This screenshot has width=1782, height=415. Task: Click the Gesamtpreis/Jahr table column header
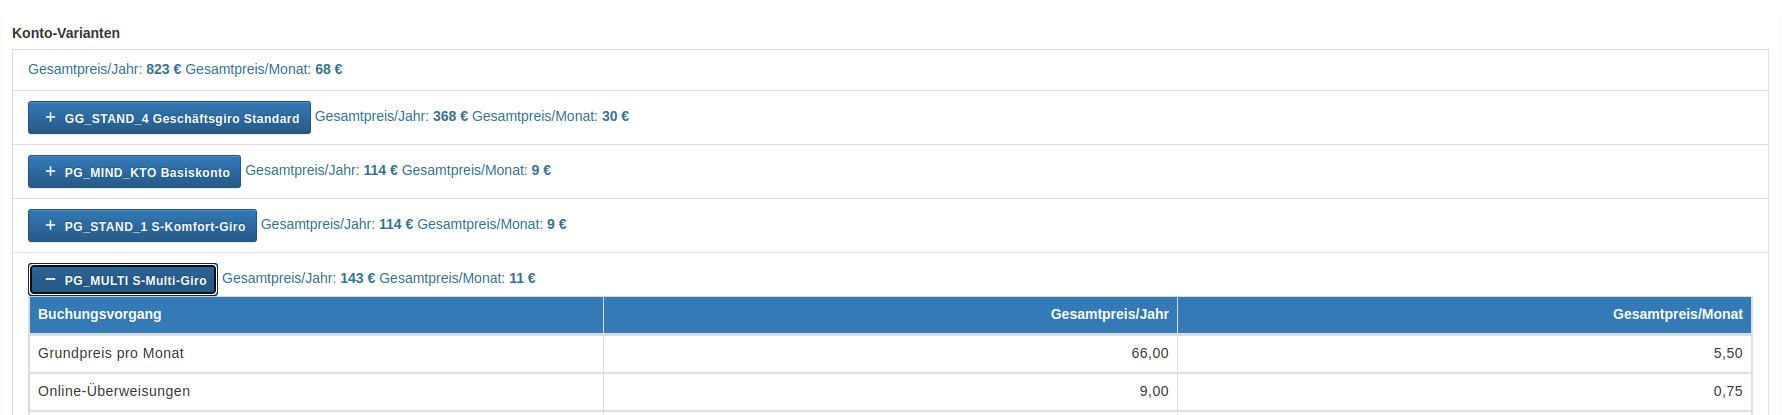[x=890, y=314]
